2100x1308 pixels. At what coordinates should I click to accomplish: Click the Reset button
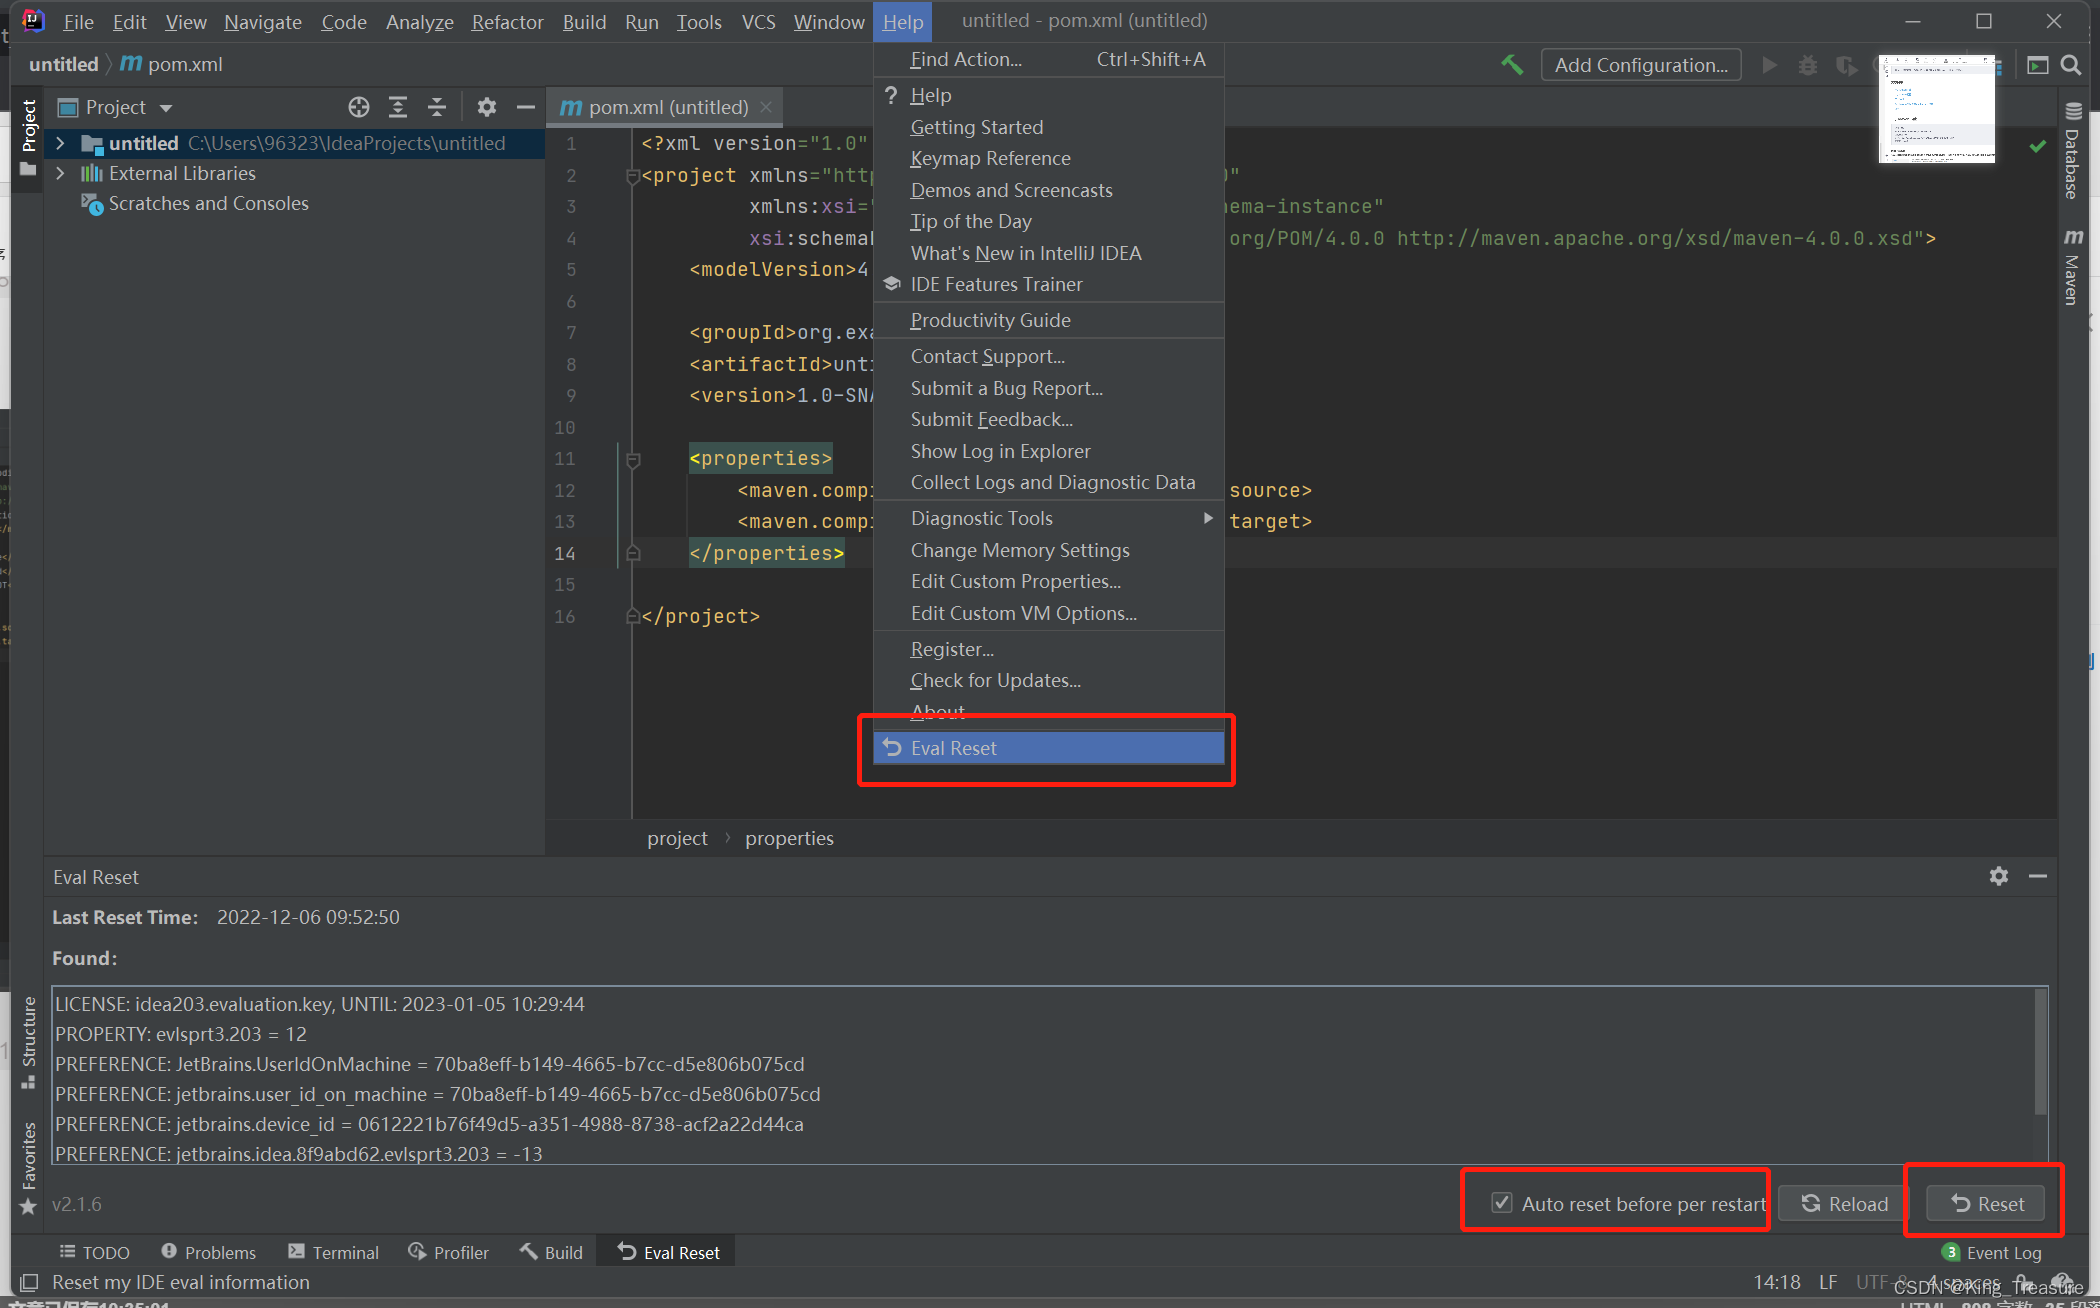pos(1986,1203)
